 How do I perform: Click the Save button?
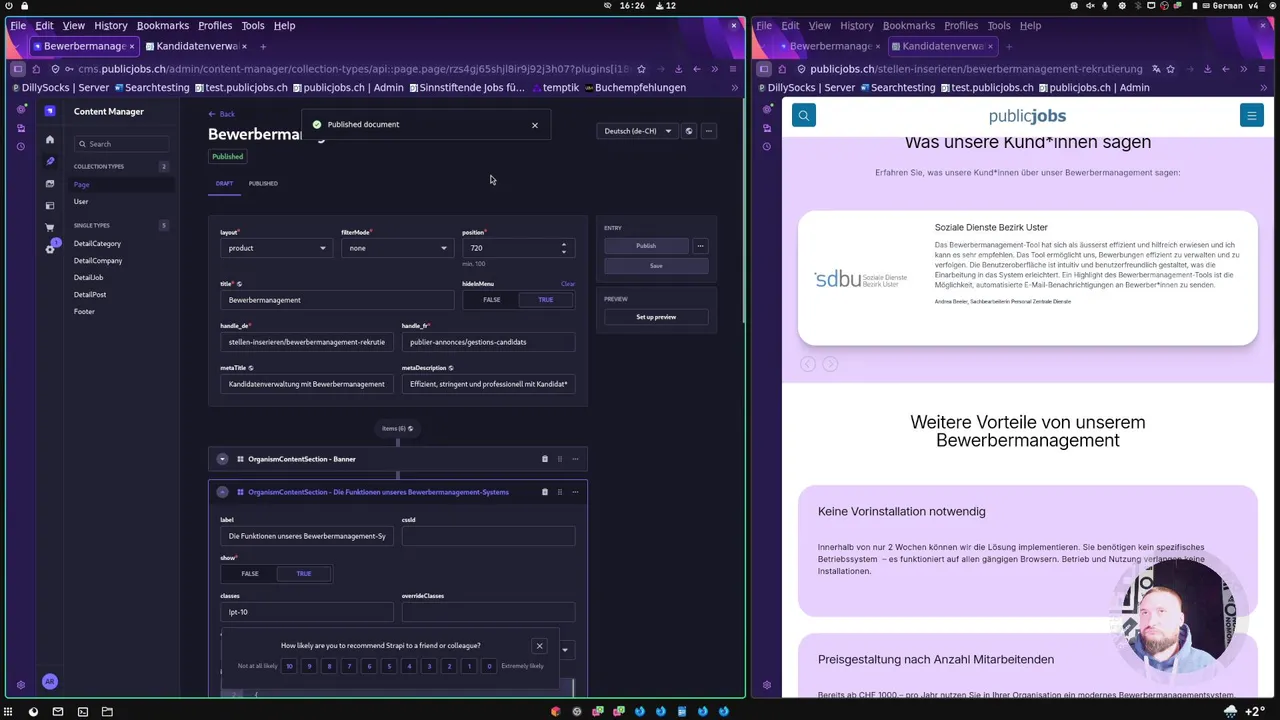tap(656, 266)
